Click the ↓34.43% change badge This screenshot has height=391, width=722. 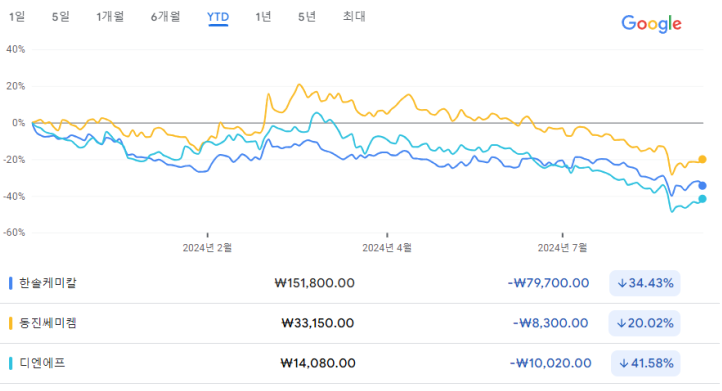pyautogui.click(x=645, y=283)
